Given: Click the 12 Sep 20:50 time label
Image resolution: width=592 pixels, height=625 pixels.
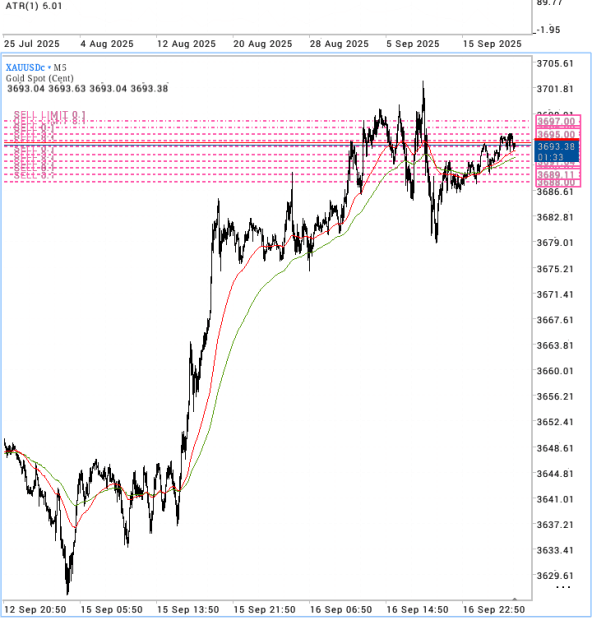Looking at the screenshot, I should 35,610.
